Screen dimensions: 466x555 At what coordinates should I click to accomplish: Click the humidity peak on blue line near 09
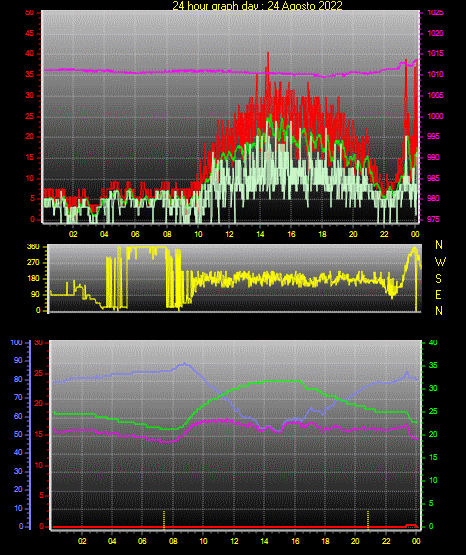[184, 364]
